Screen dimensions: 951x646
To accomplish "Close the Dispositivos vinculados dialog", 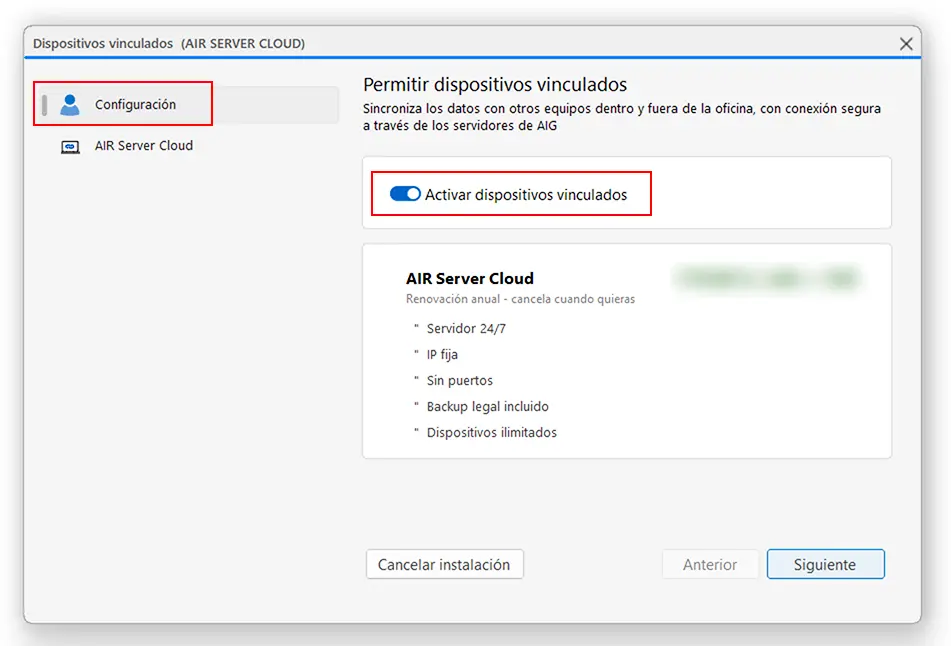I will coord(906,44).
